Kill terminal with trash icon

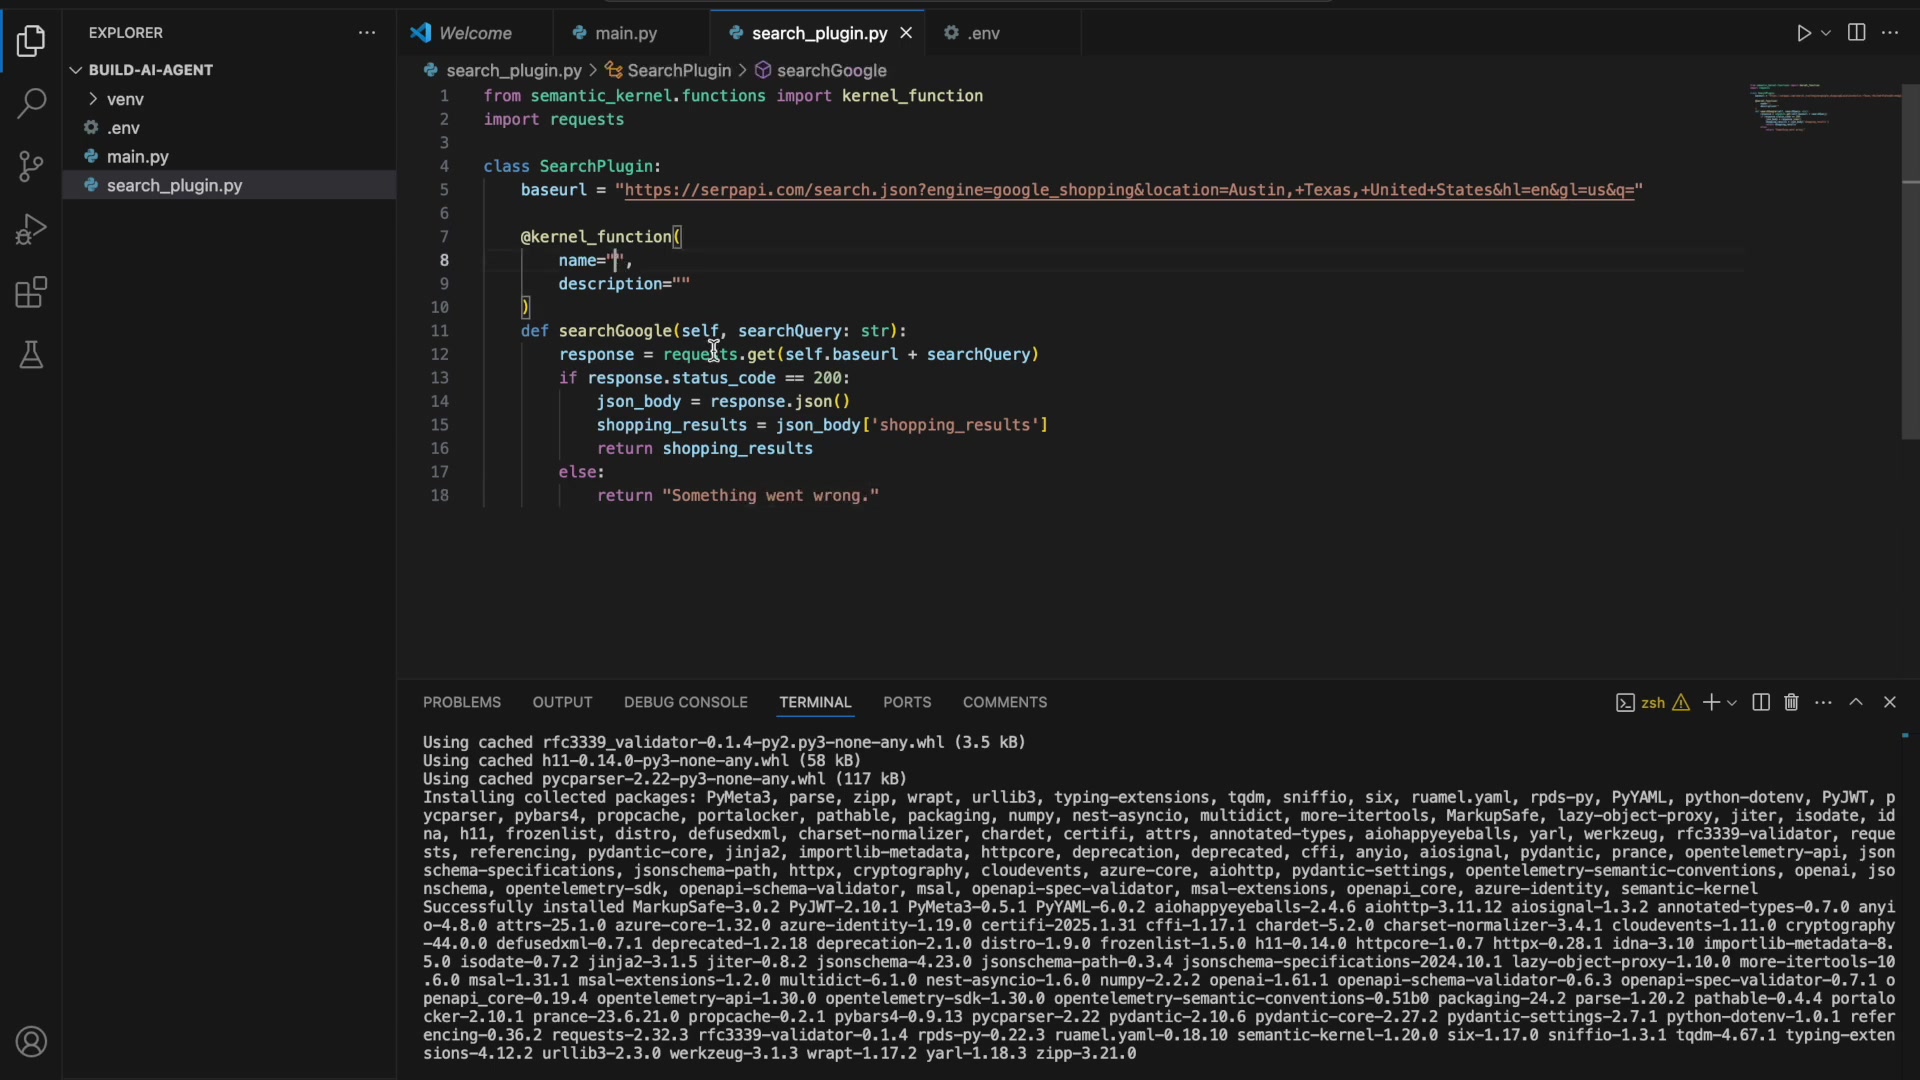tap(1791, 702)
